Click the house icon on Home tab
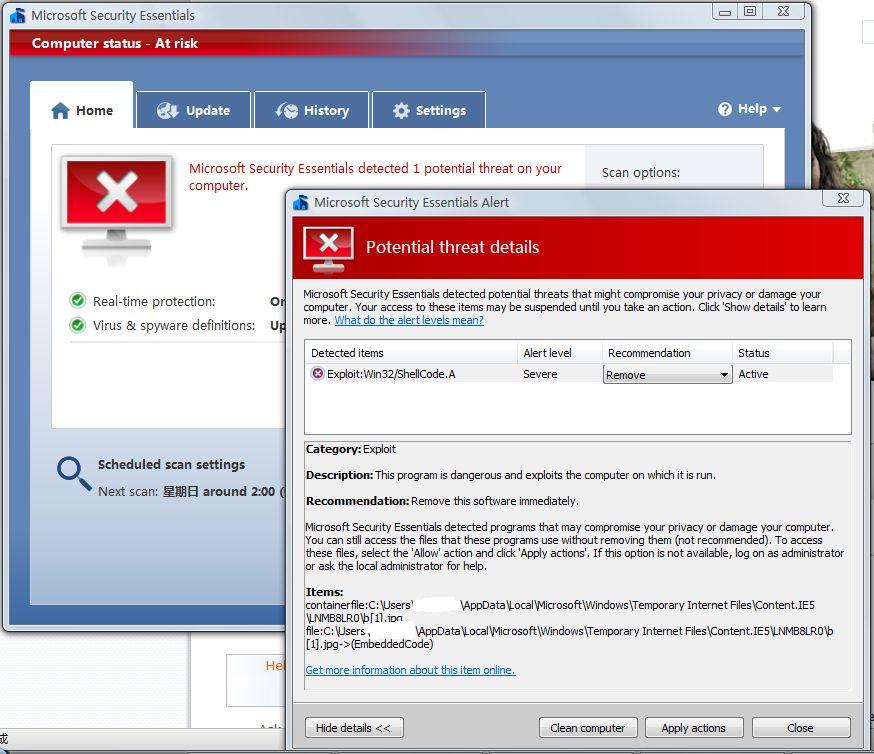 (x=60, y=110)
